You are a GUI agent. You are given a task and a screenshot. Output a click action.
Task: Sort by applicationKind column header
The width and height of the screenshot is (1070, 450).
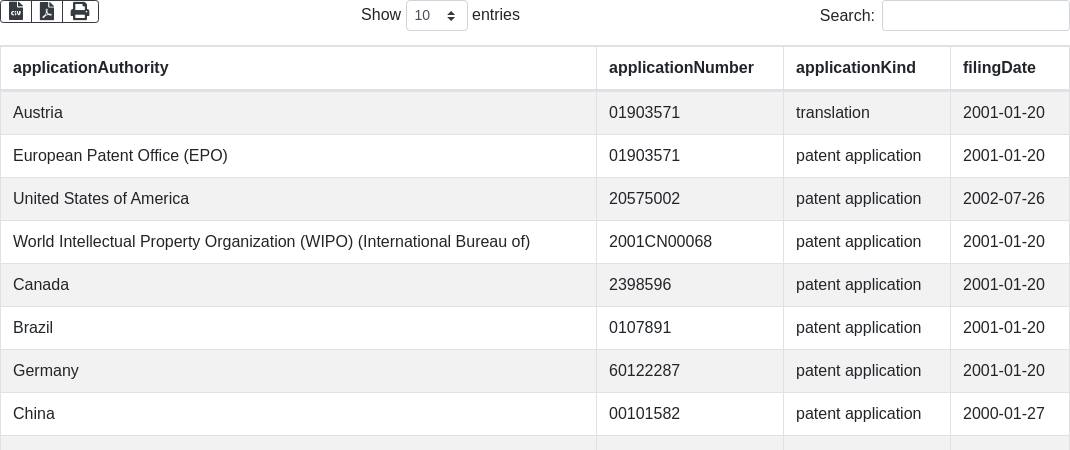click(855, 68)
